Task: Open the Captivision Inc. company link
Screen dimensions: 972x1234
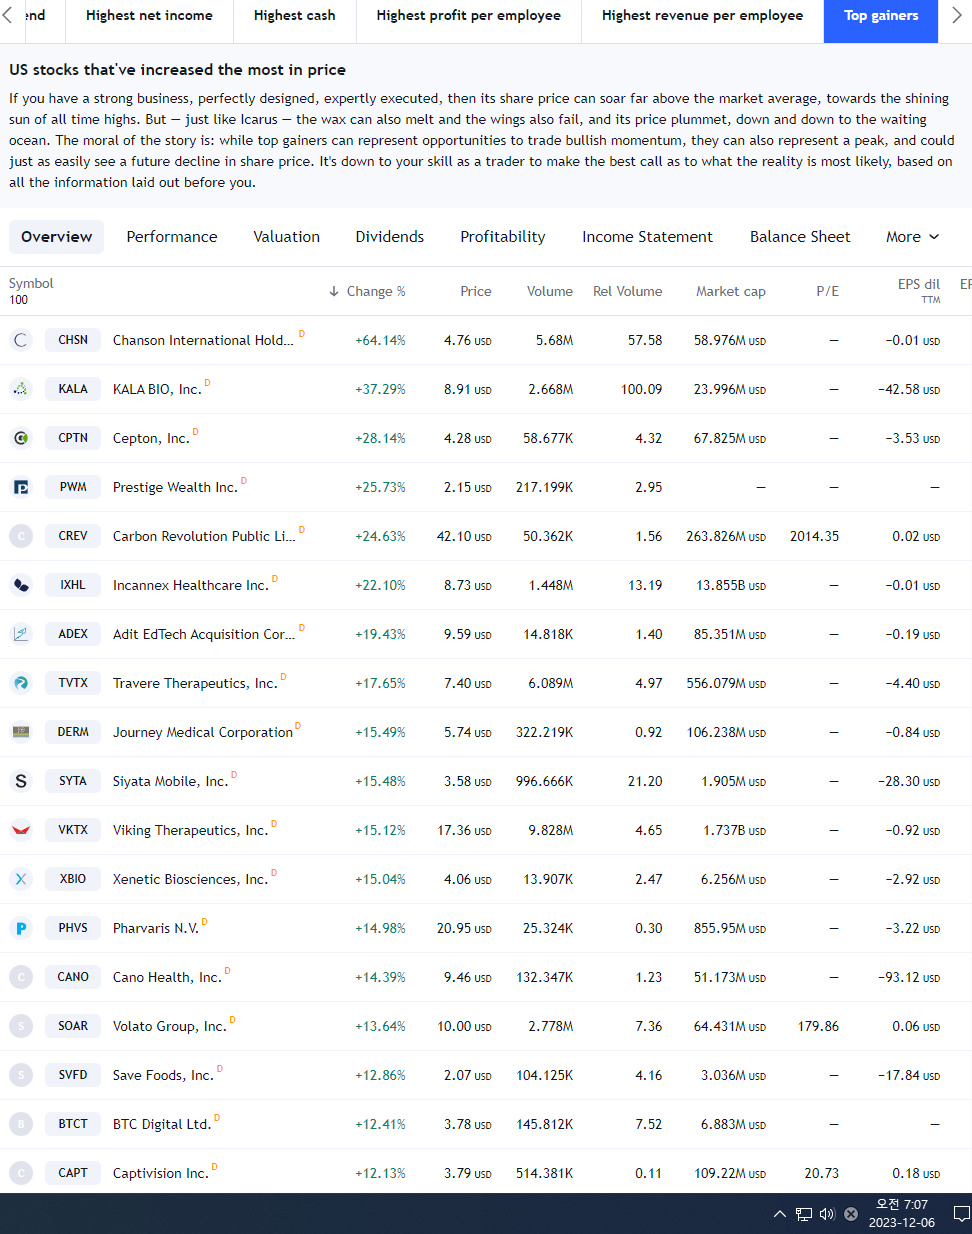Action: [x=161, y=1173]
